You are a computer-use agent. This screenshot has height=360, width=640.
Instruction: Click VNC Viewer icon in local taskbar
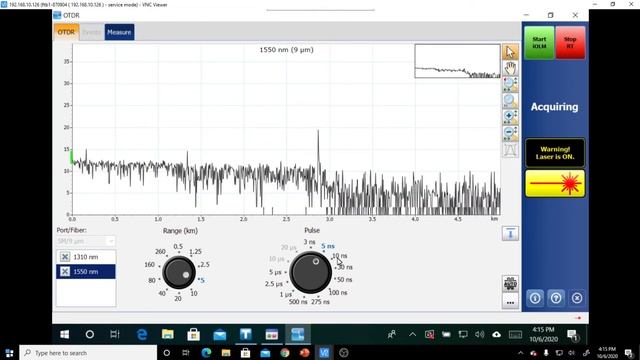click(324, 353)
